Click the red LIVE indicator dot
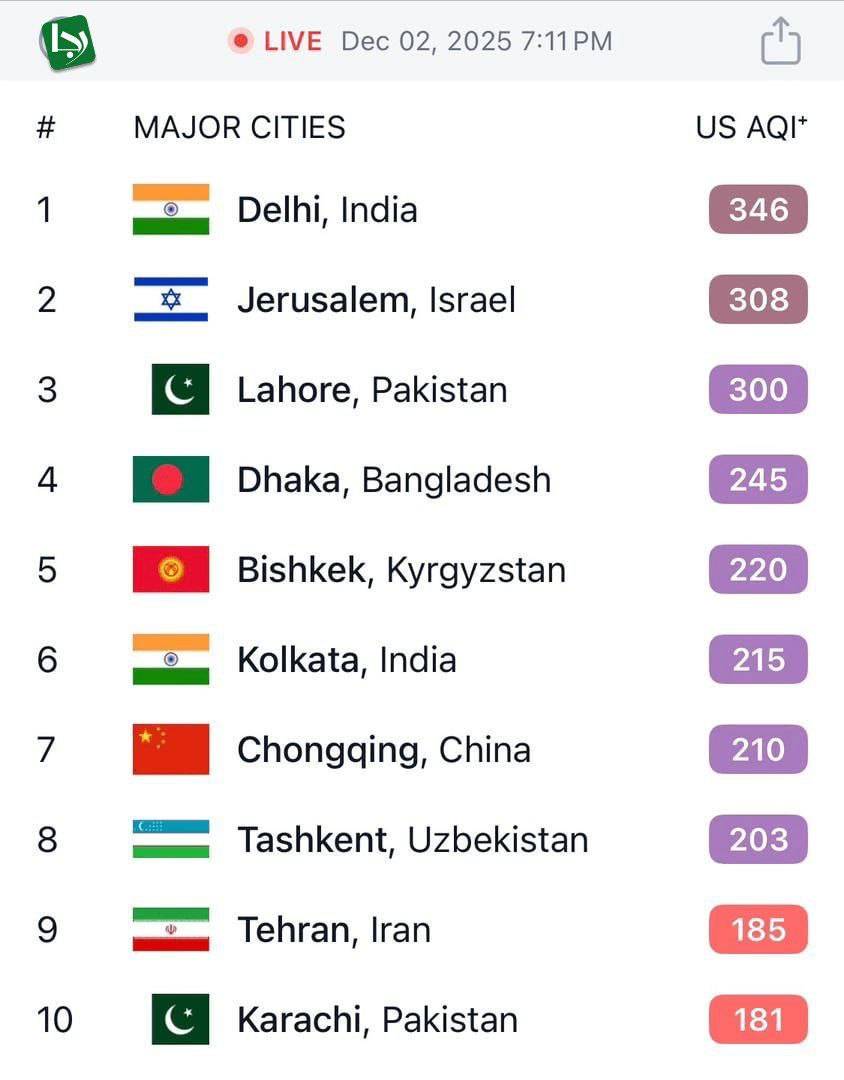Viewport: 844px width, 1080px height. pyautogui.click(x=240, y=41)
